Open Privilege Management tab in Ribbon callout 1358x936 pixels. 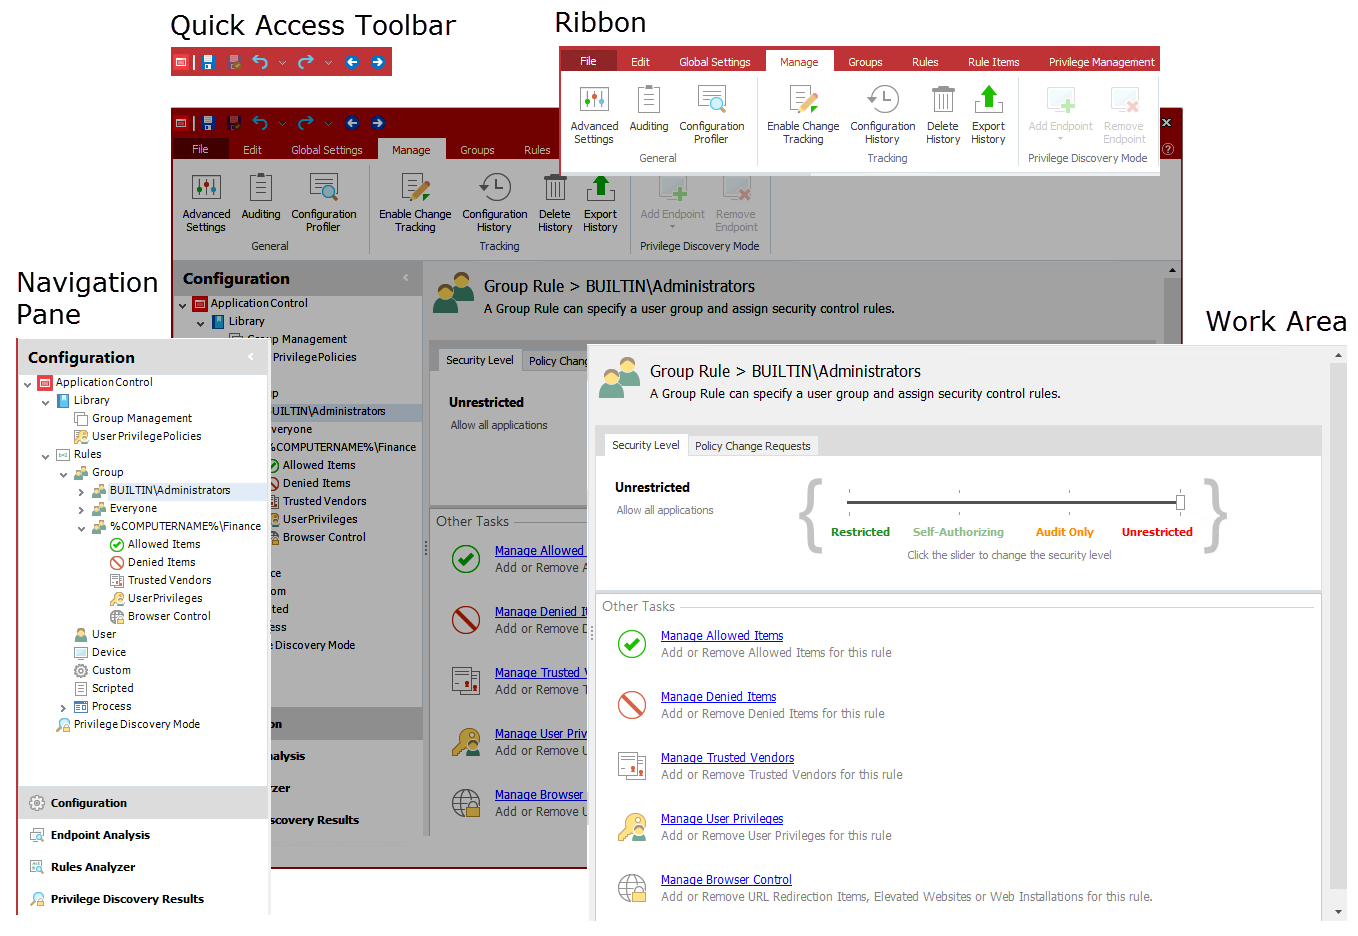(1101, 62)
